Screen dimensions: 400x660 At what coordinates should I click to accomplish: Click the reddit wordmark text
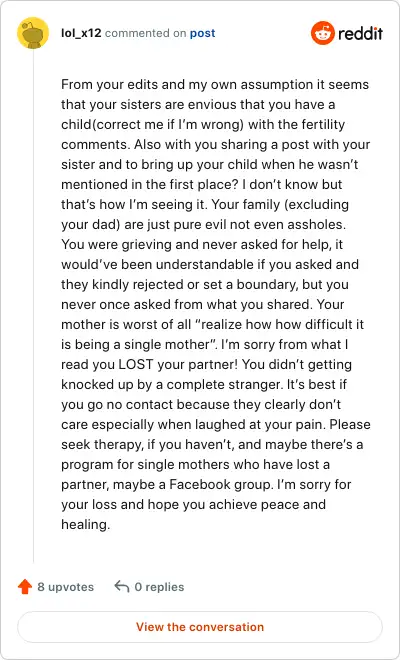(x=360, y=33)
